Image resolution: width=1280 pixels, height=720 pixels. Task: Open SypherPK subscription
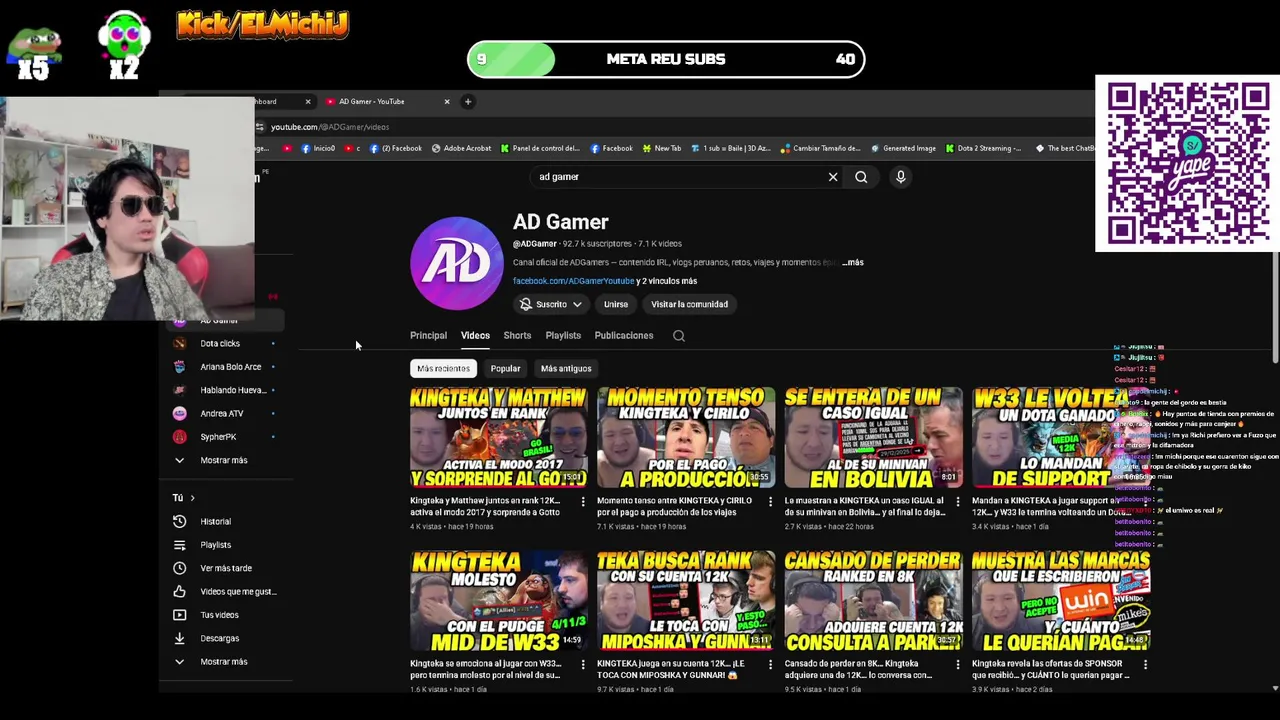click(x=220, y=437)
